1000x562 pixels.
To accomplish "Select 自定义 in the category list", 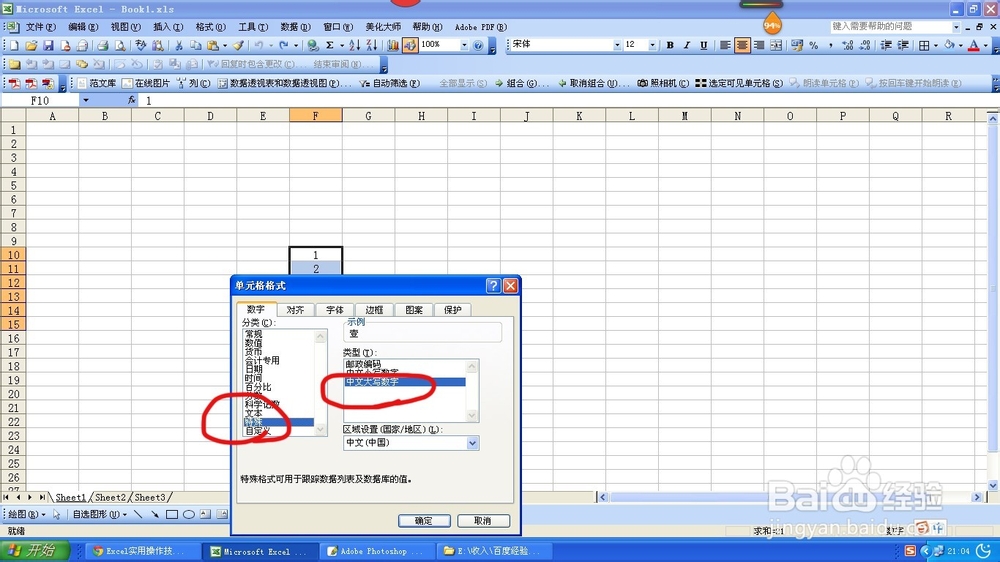I will point(258,431).
